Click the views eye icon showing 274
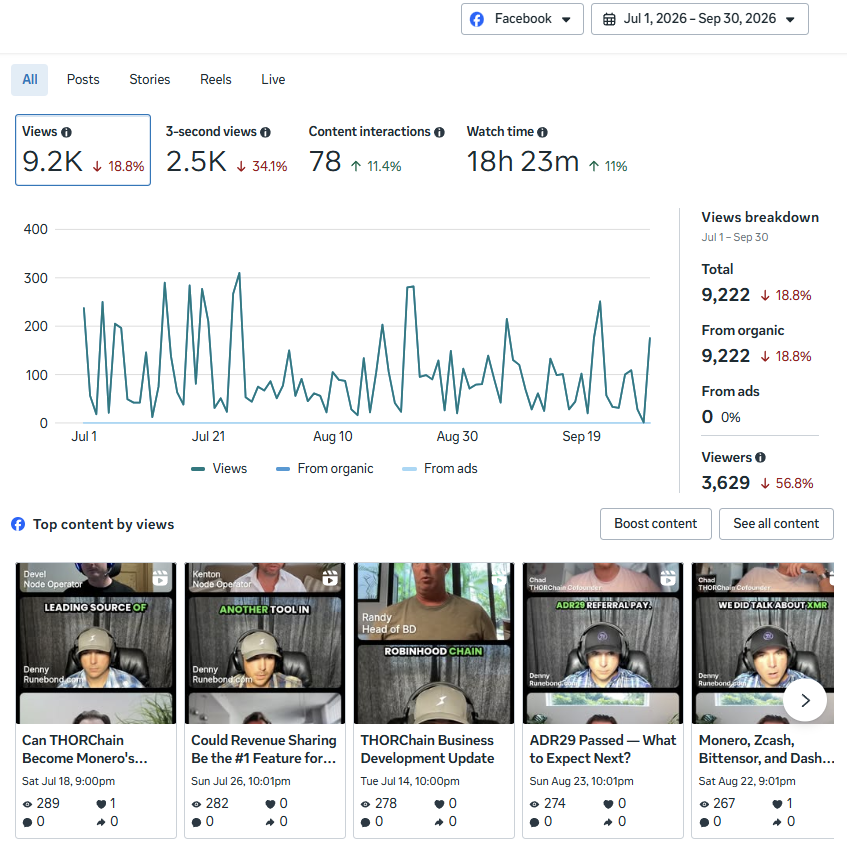Image resolution: width=847 pixels, height=851 pixels. click(534, 804)
